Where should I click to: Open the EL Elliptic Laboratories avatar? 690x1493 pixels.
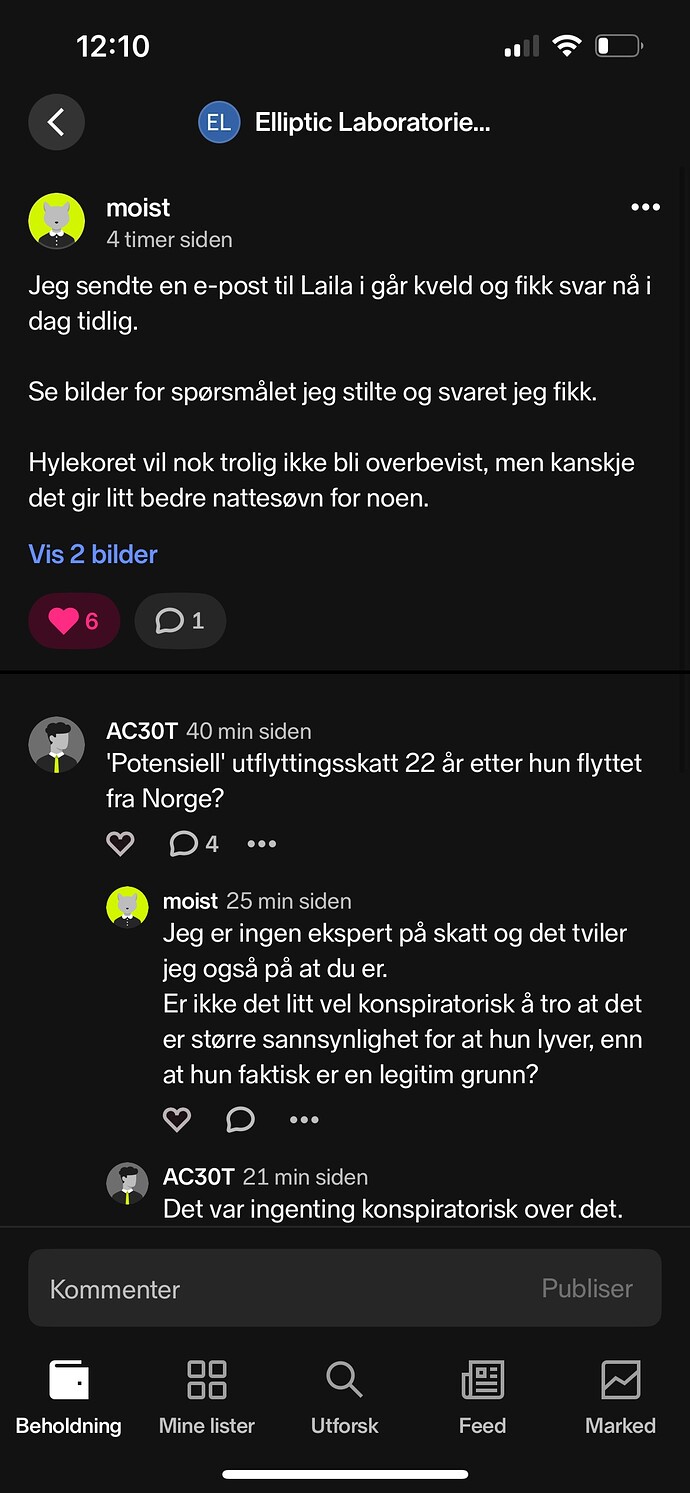(x=219, y=123)
